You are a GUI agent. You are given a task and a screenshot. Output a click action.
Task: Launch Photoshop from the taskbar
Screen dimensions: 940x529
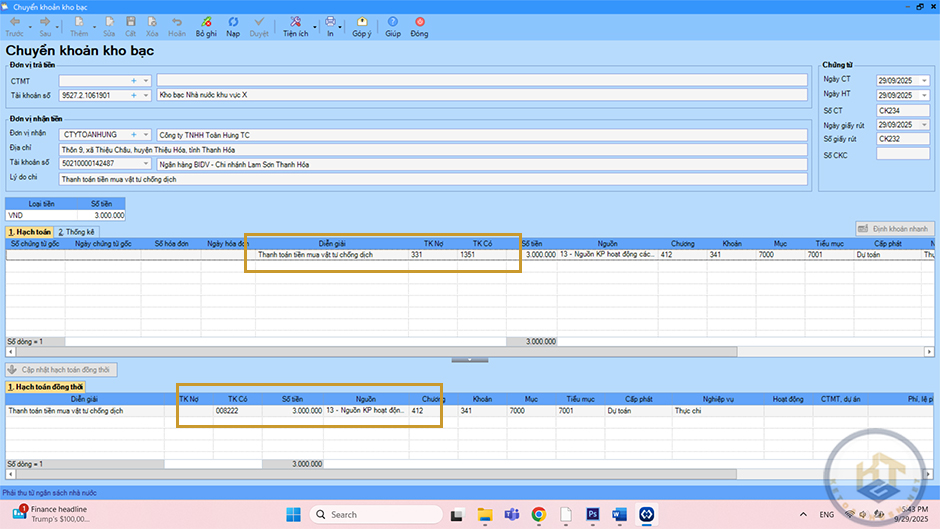click(591, 514)
